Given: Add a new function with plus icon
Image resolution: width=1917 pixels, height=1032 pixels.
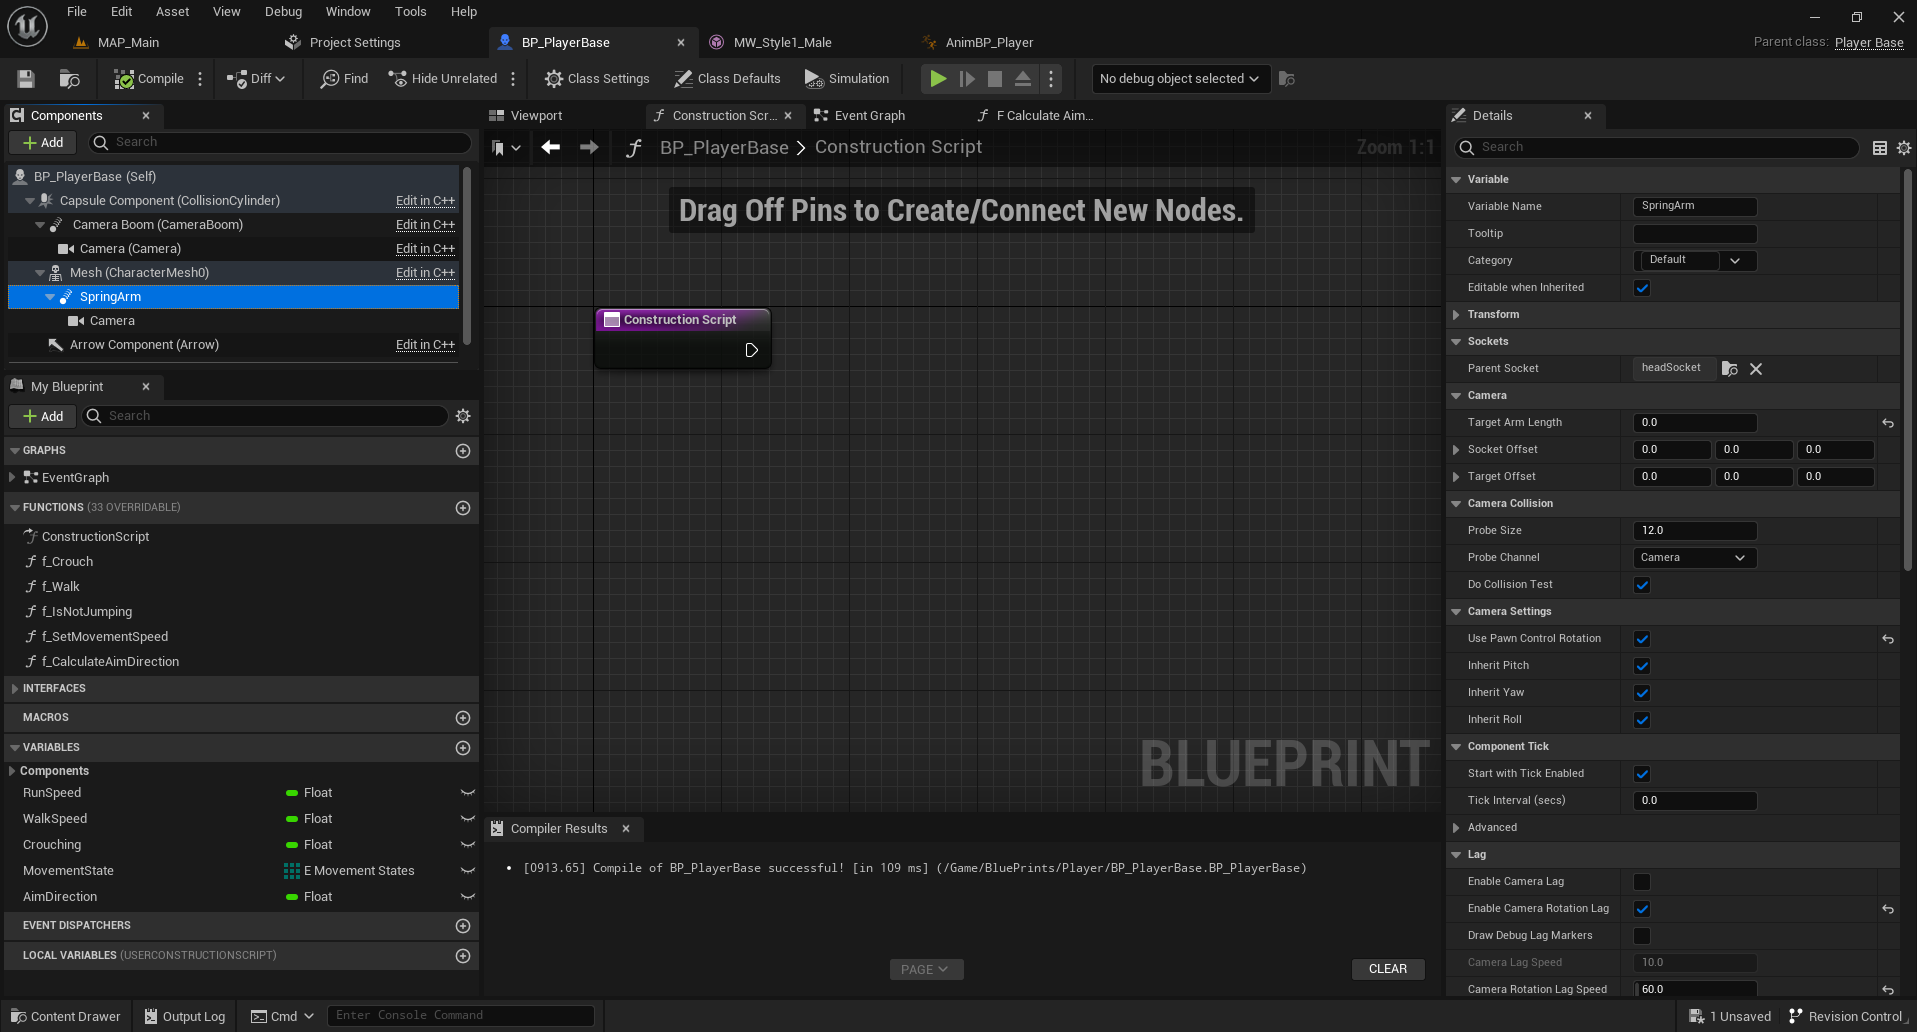Looking at the screenshot, I should (463, 508).
